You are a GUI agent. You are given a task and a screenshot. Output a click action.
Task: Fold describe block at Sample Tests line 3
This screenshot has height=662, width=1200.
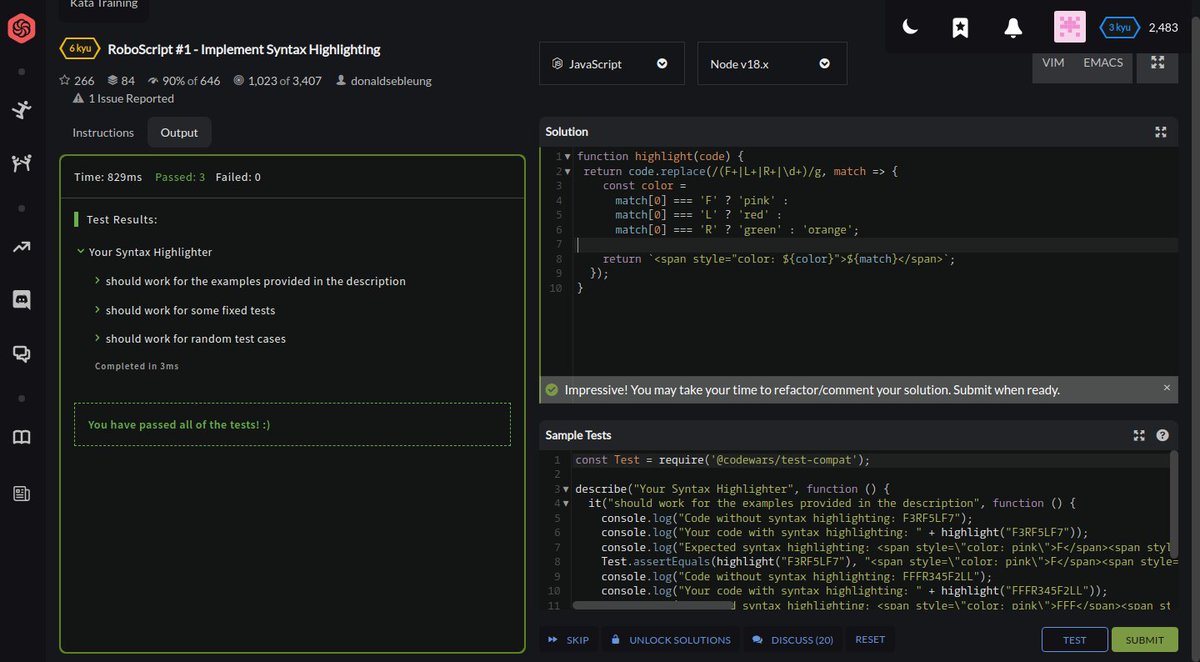pos(567,489)
